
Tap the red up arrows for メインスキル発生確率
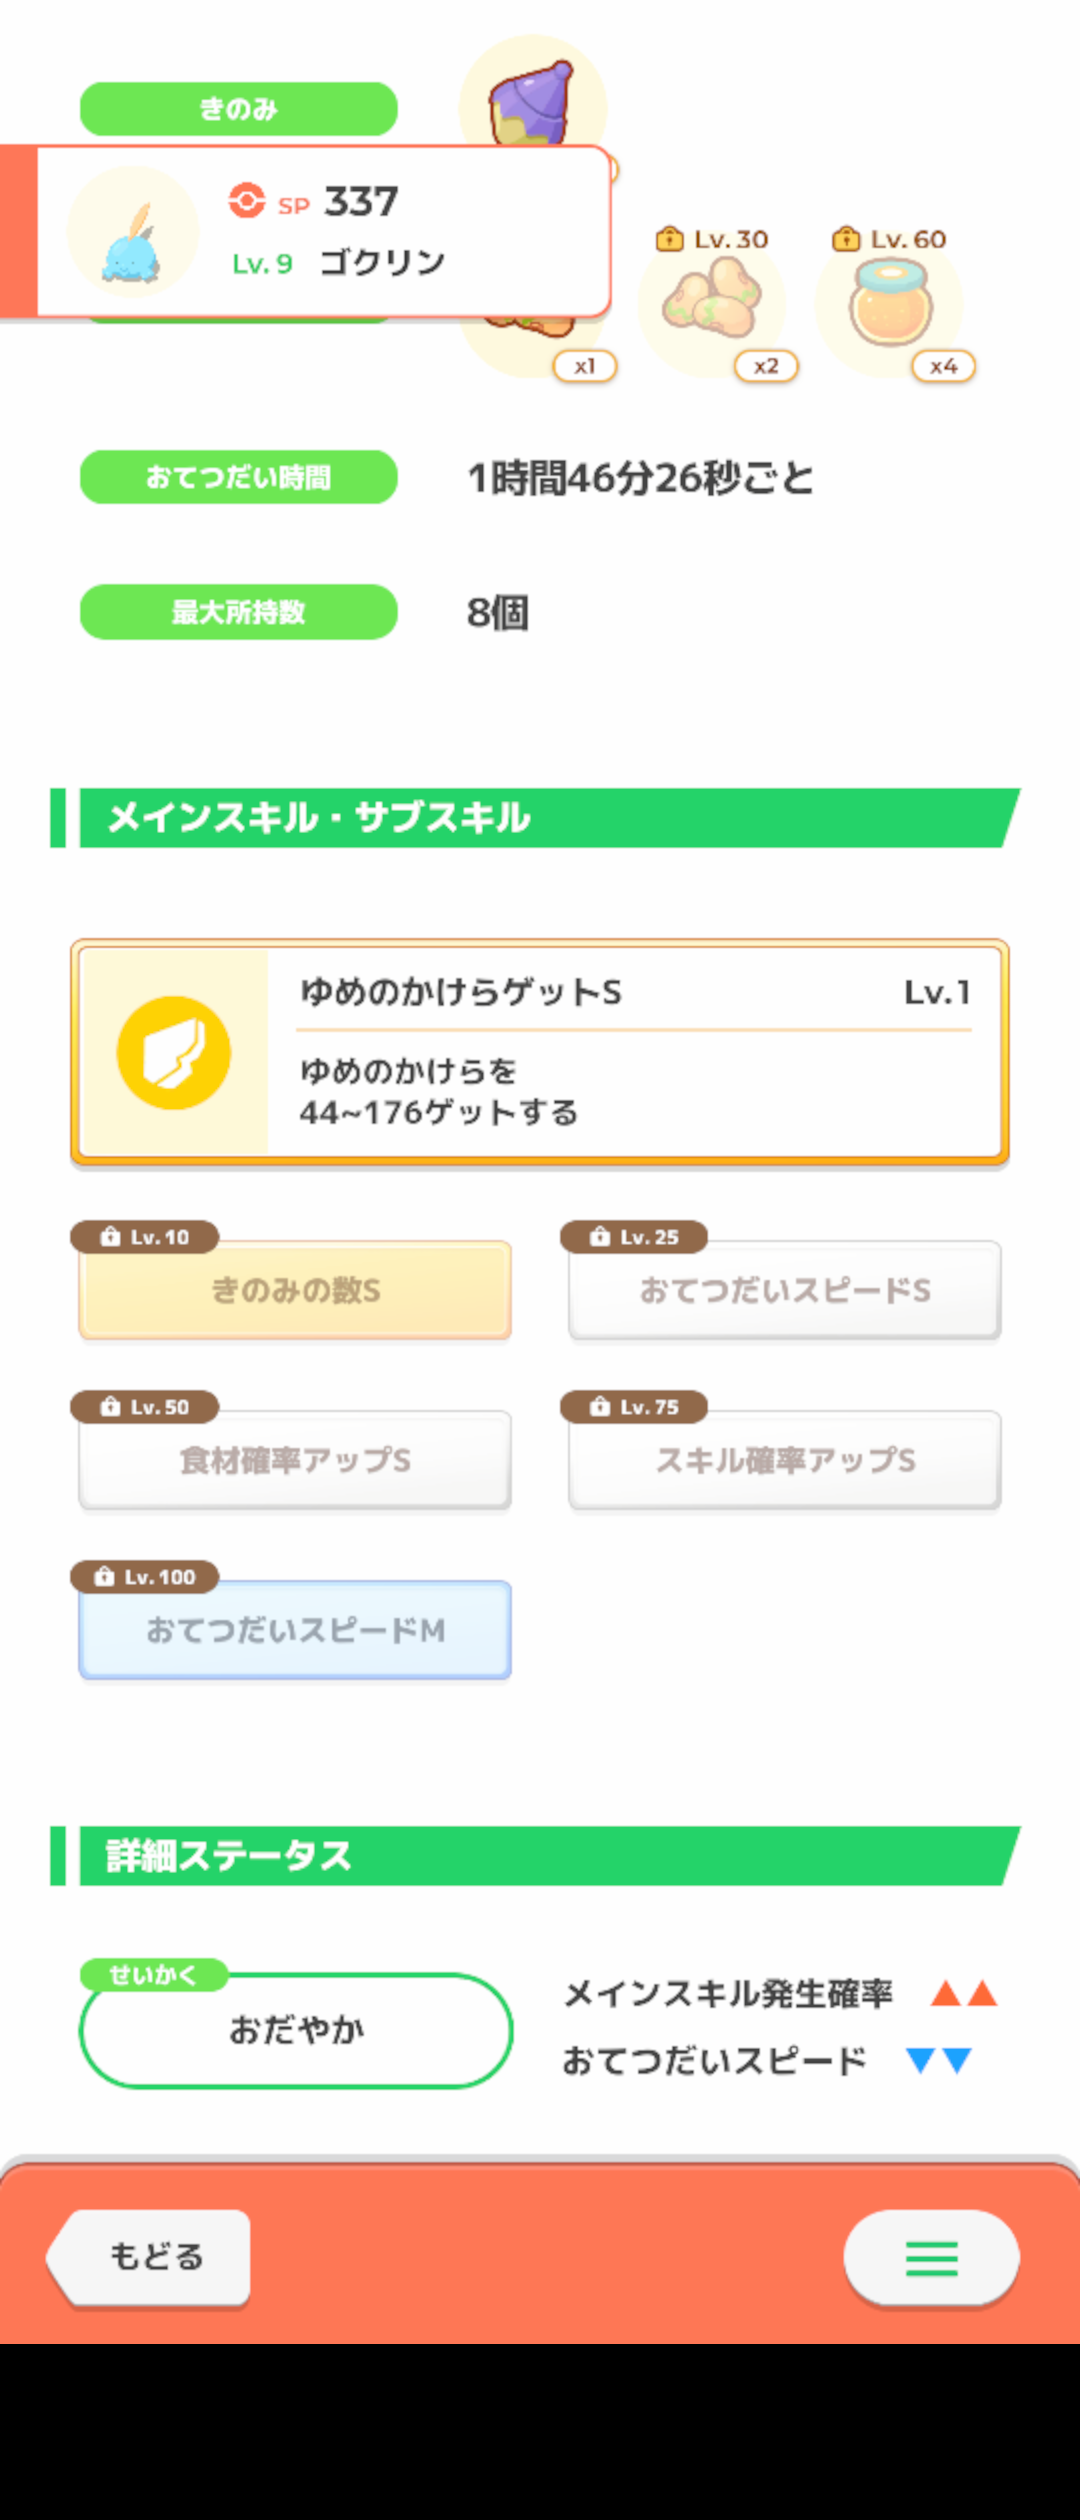964,1993
